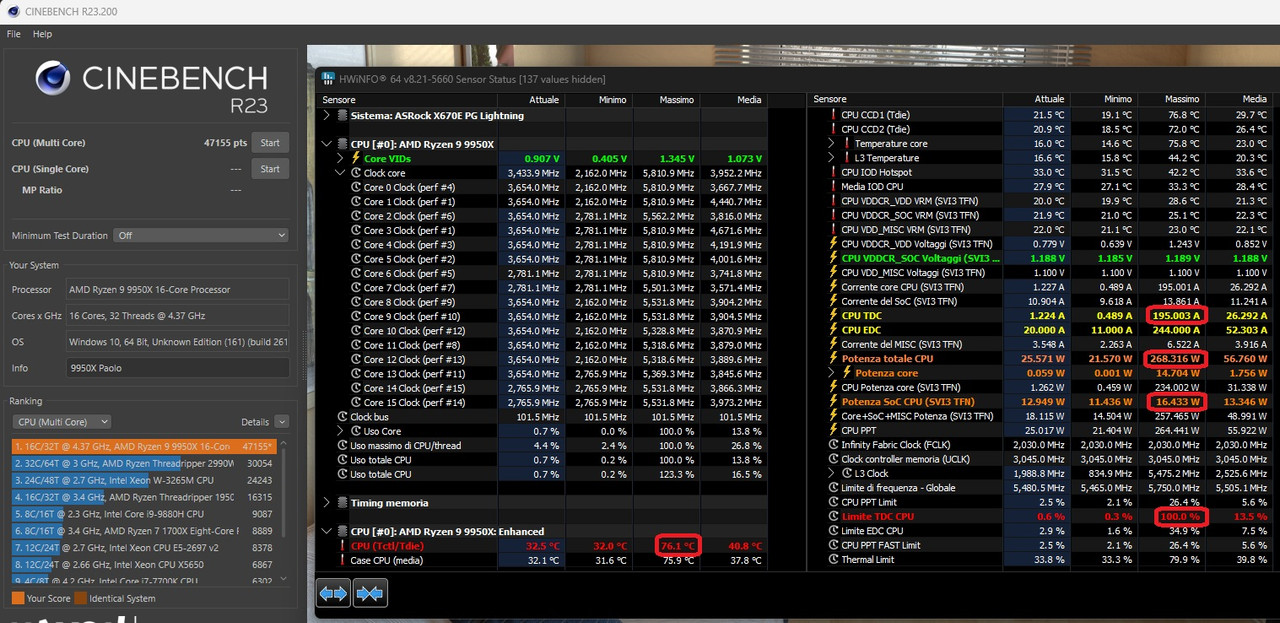
Task: Click the clock icon beside Limite TDC CPU
Action: point(833,516)
